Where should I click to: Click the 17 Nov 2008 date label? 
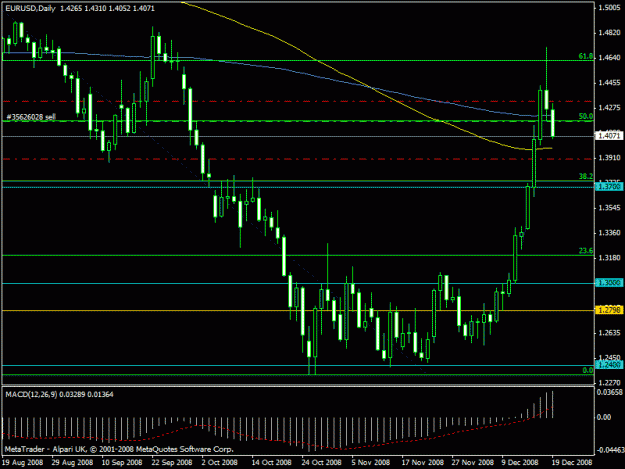tap(423, 462)
